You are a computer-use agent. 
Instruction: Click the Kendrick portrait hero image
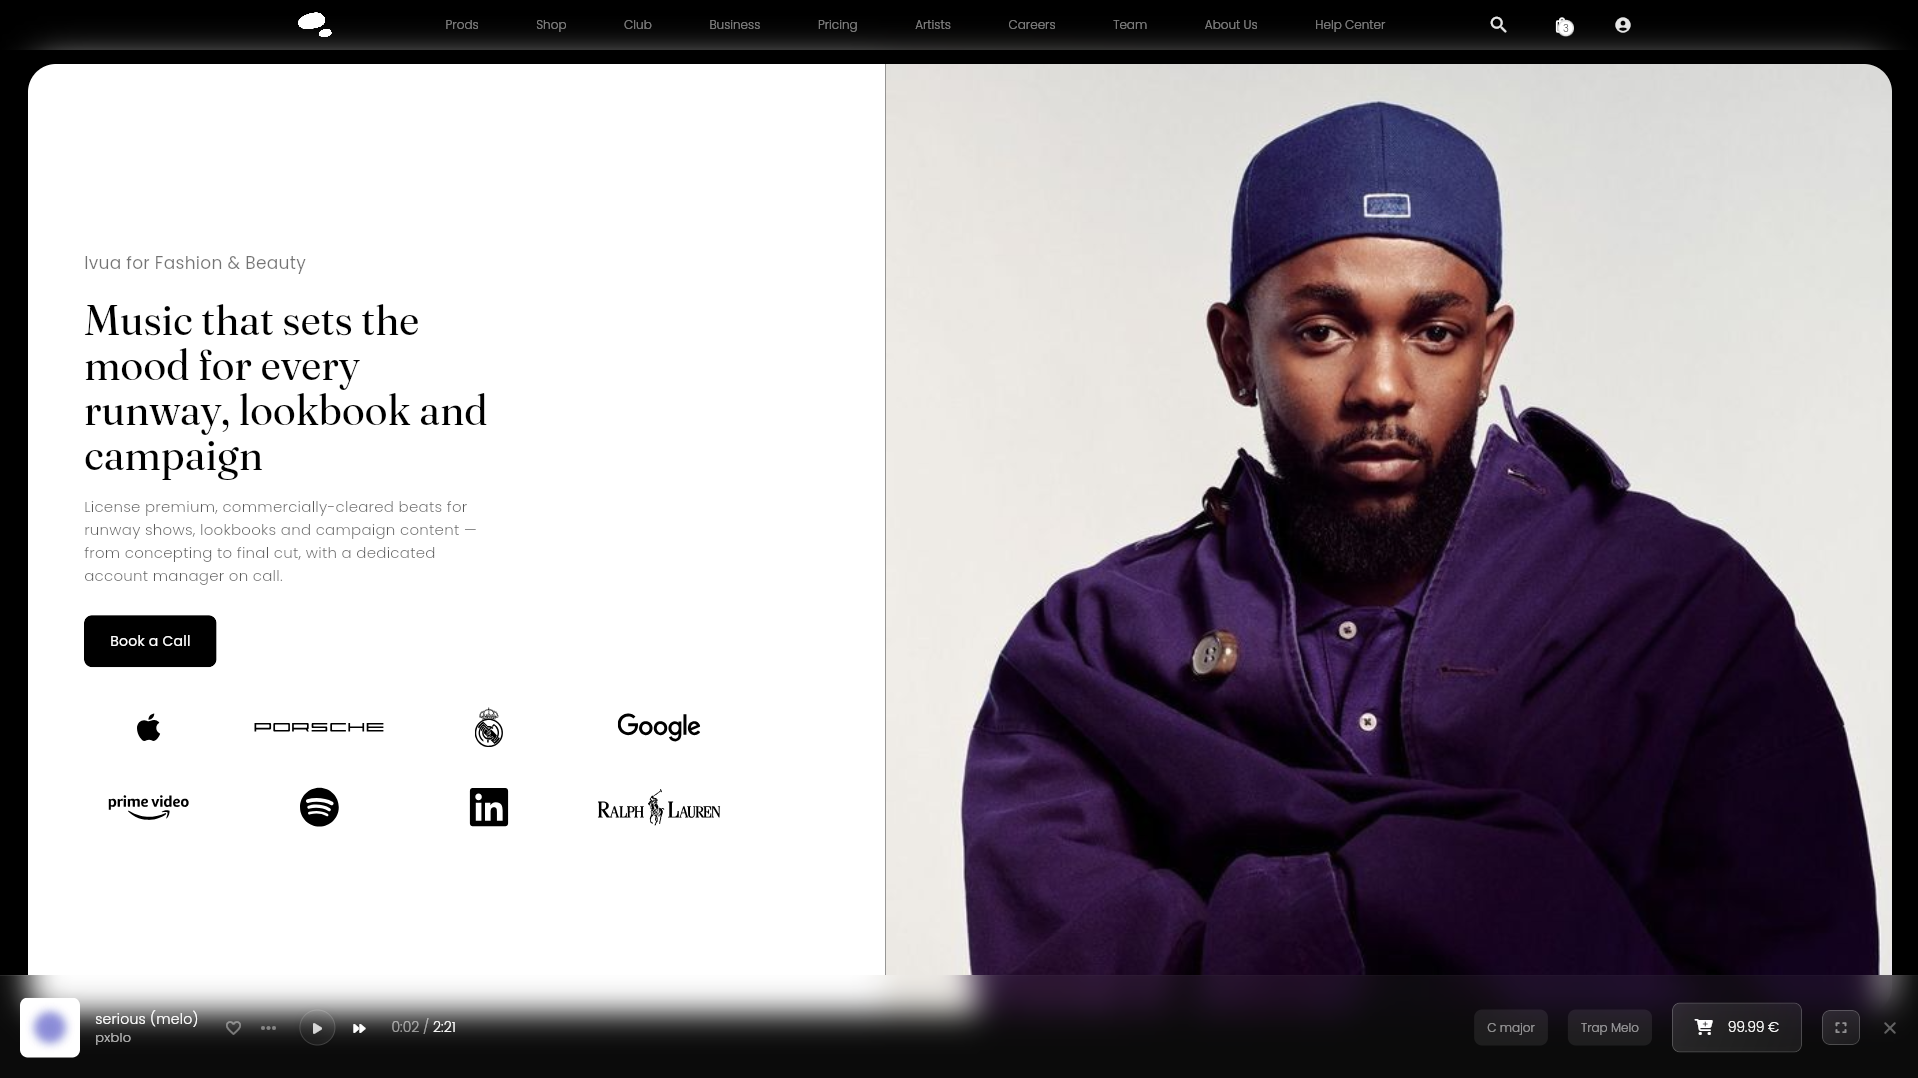point(1388,520)
